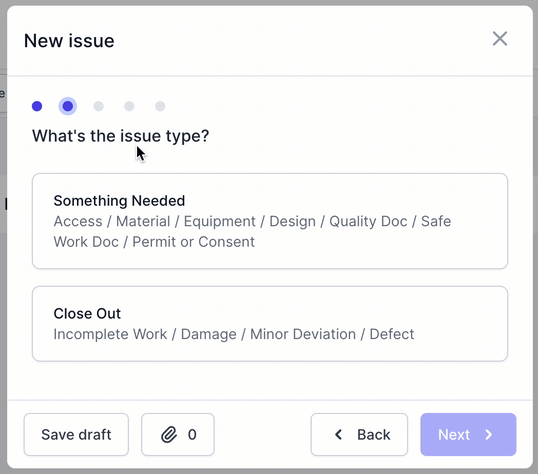Select the second highlighted step dot
Viewport: 538px width, 474px height.
click(x=68, y=106)
